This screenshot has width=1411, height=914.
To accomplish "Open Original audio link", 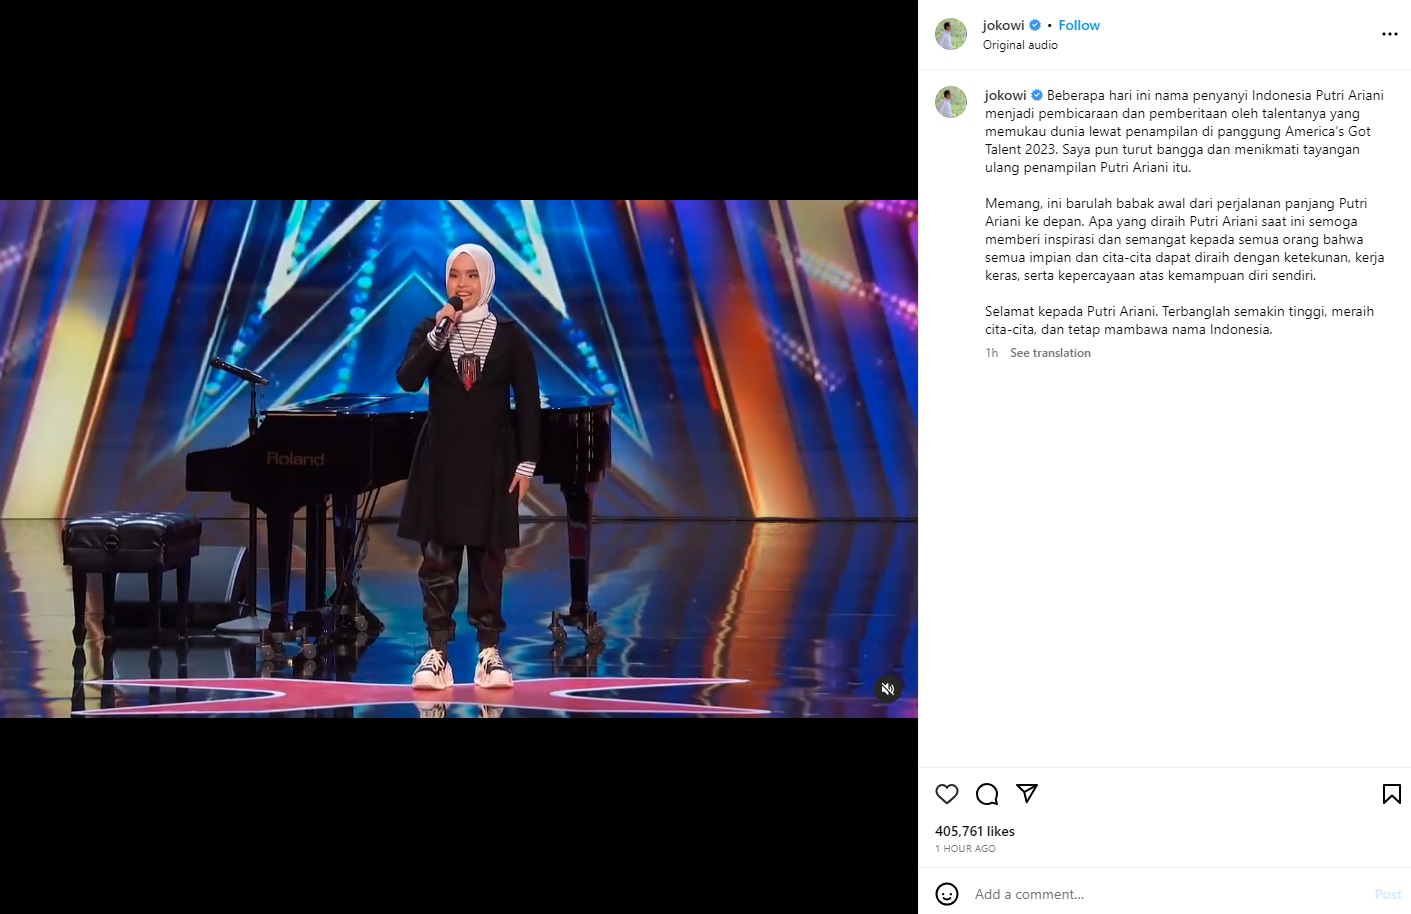I will 1020,45.
